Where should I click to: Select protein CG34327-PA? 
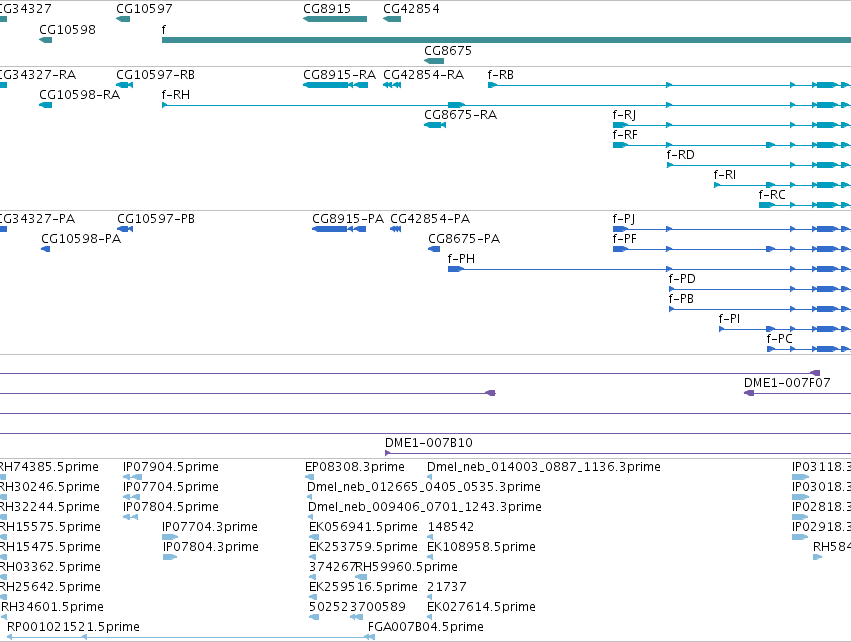tap(37, 219)
